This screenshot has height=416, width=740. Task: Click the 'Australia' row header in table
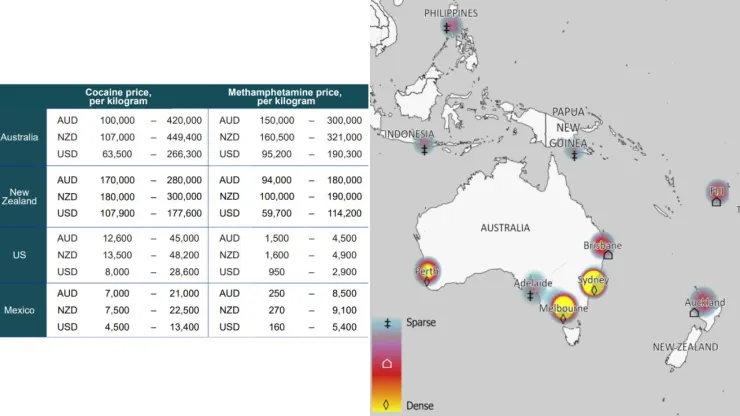19,137
